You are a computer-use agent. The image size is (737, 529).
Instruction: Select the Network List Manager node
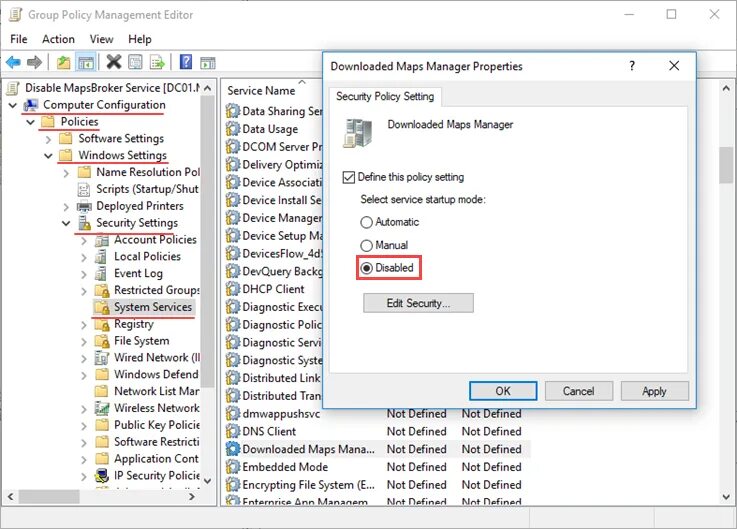[157, 391]
